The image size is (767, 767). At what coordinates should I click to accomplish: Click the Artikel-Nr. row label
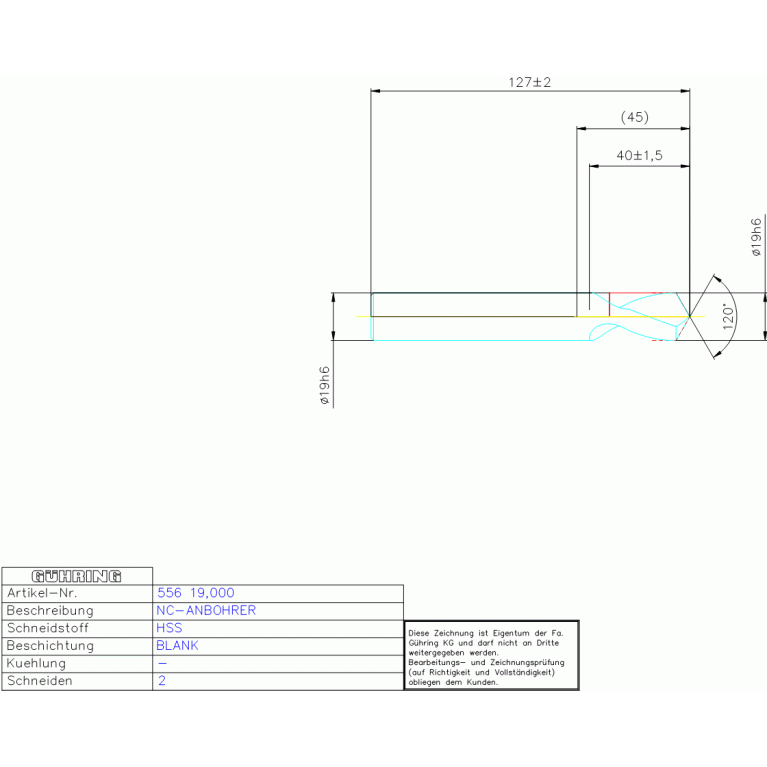pos(42,593)
